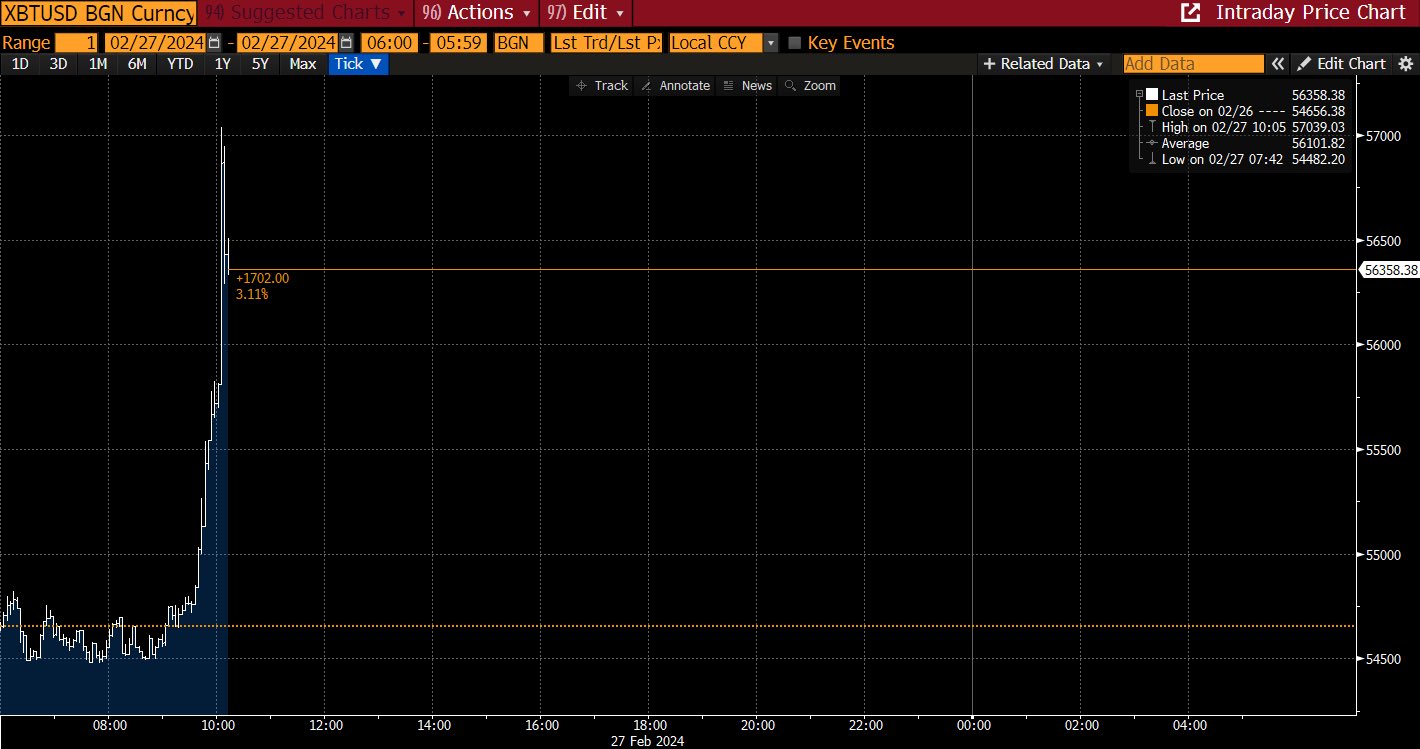The width and height of the screenshot is (1420, 749).
Task: Expand the Local CCY dropdown
Action: (x=770, y=43)
